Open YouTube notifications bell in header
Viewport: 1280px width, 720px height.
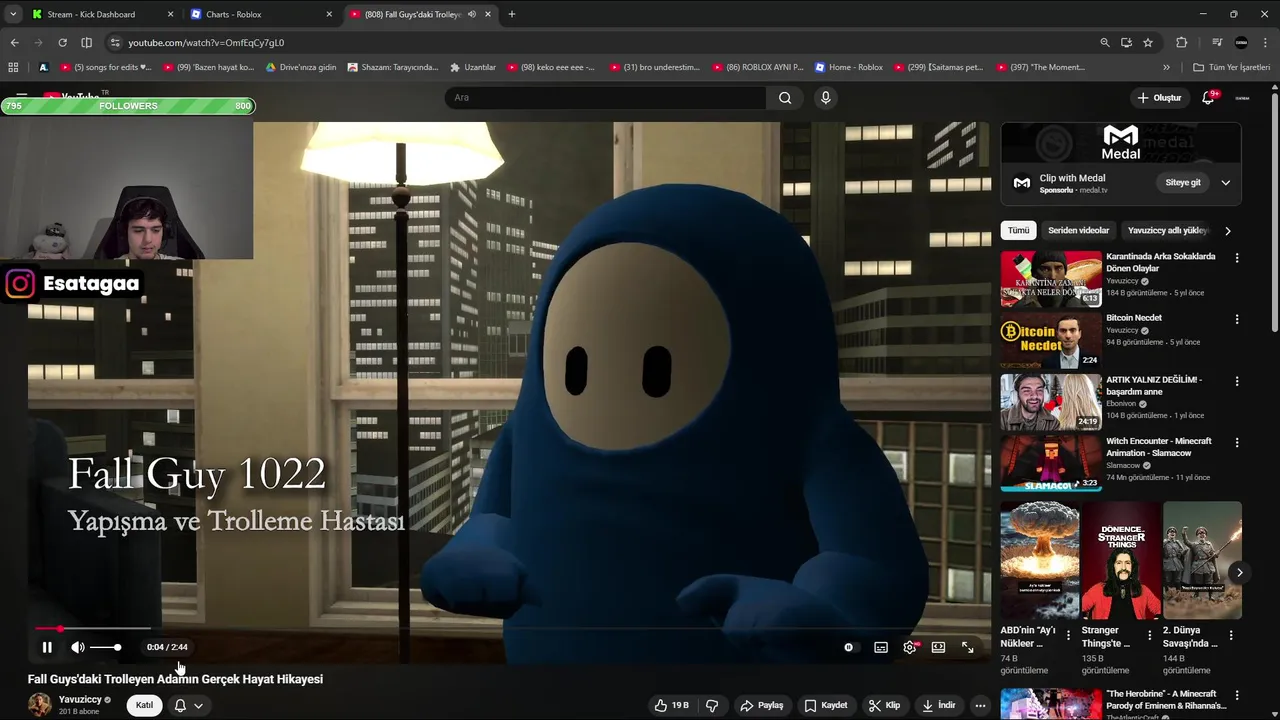1208,97
